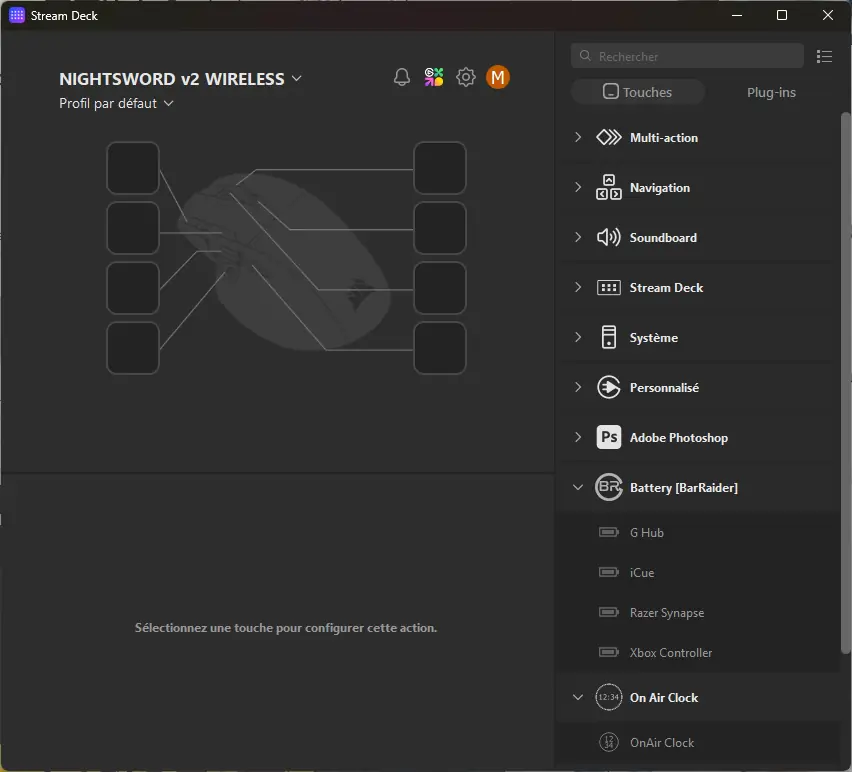Click the Système computer icon
The width and height of the screenshot is (852, 772).
coord(609,337)
